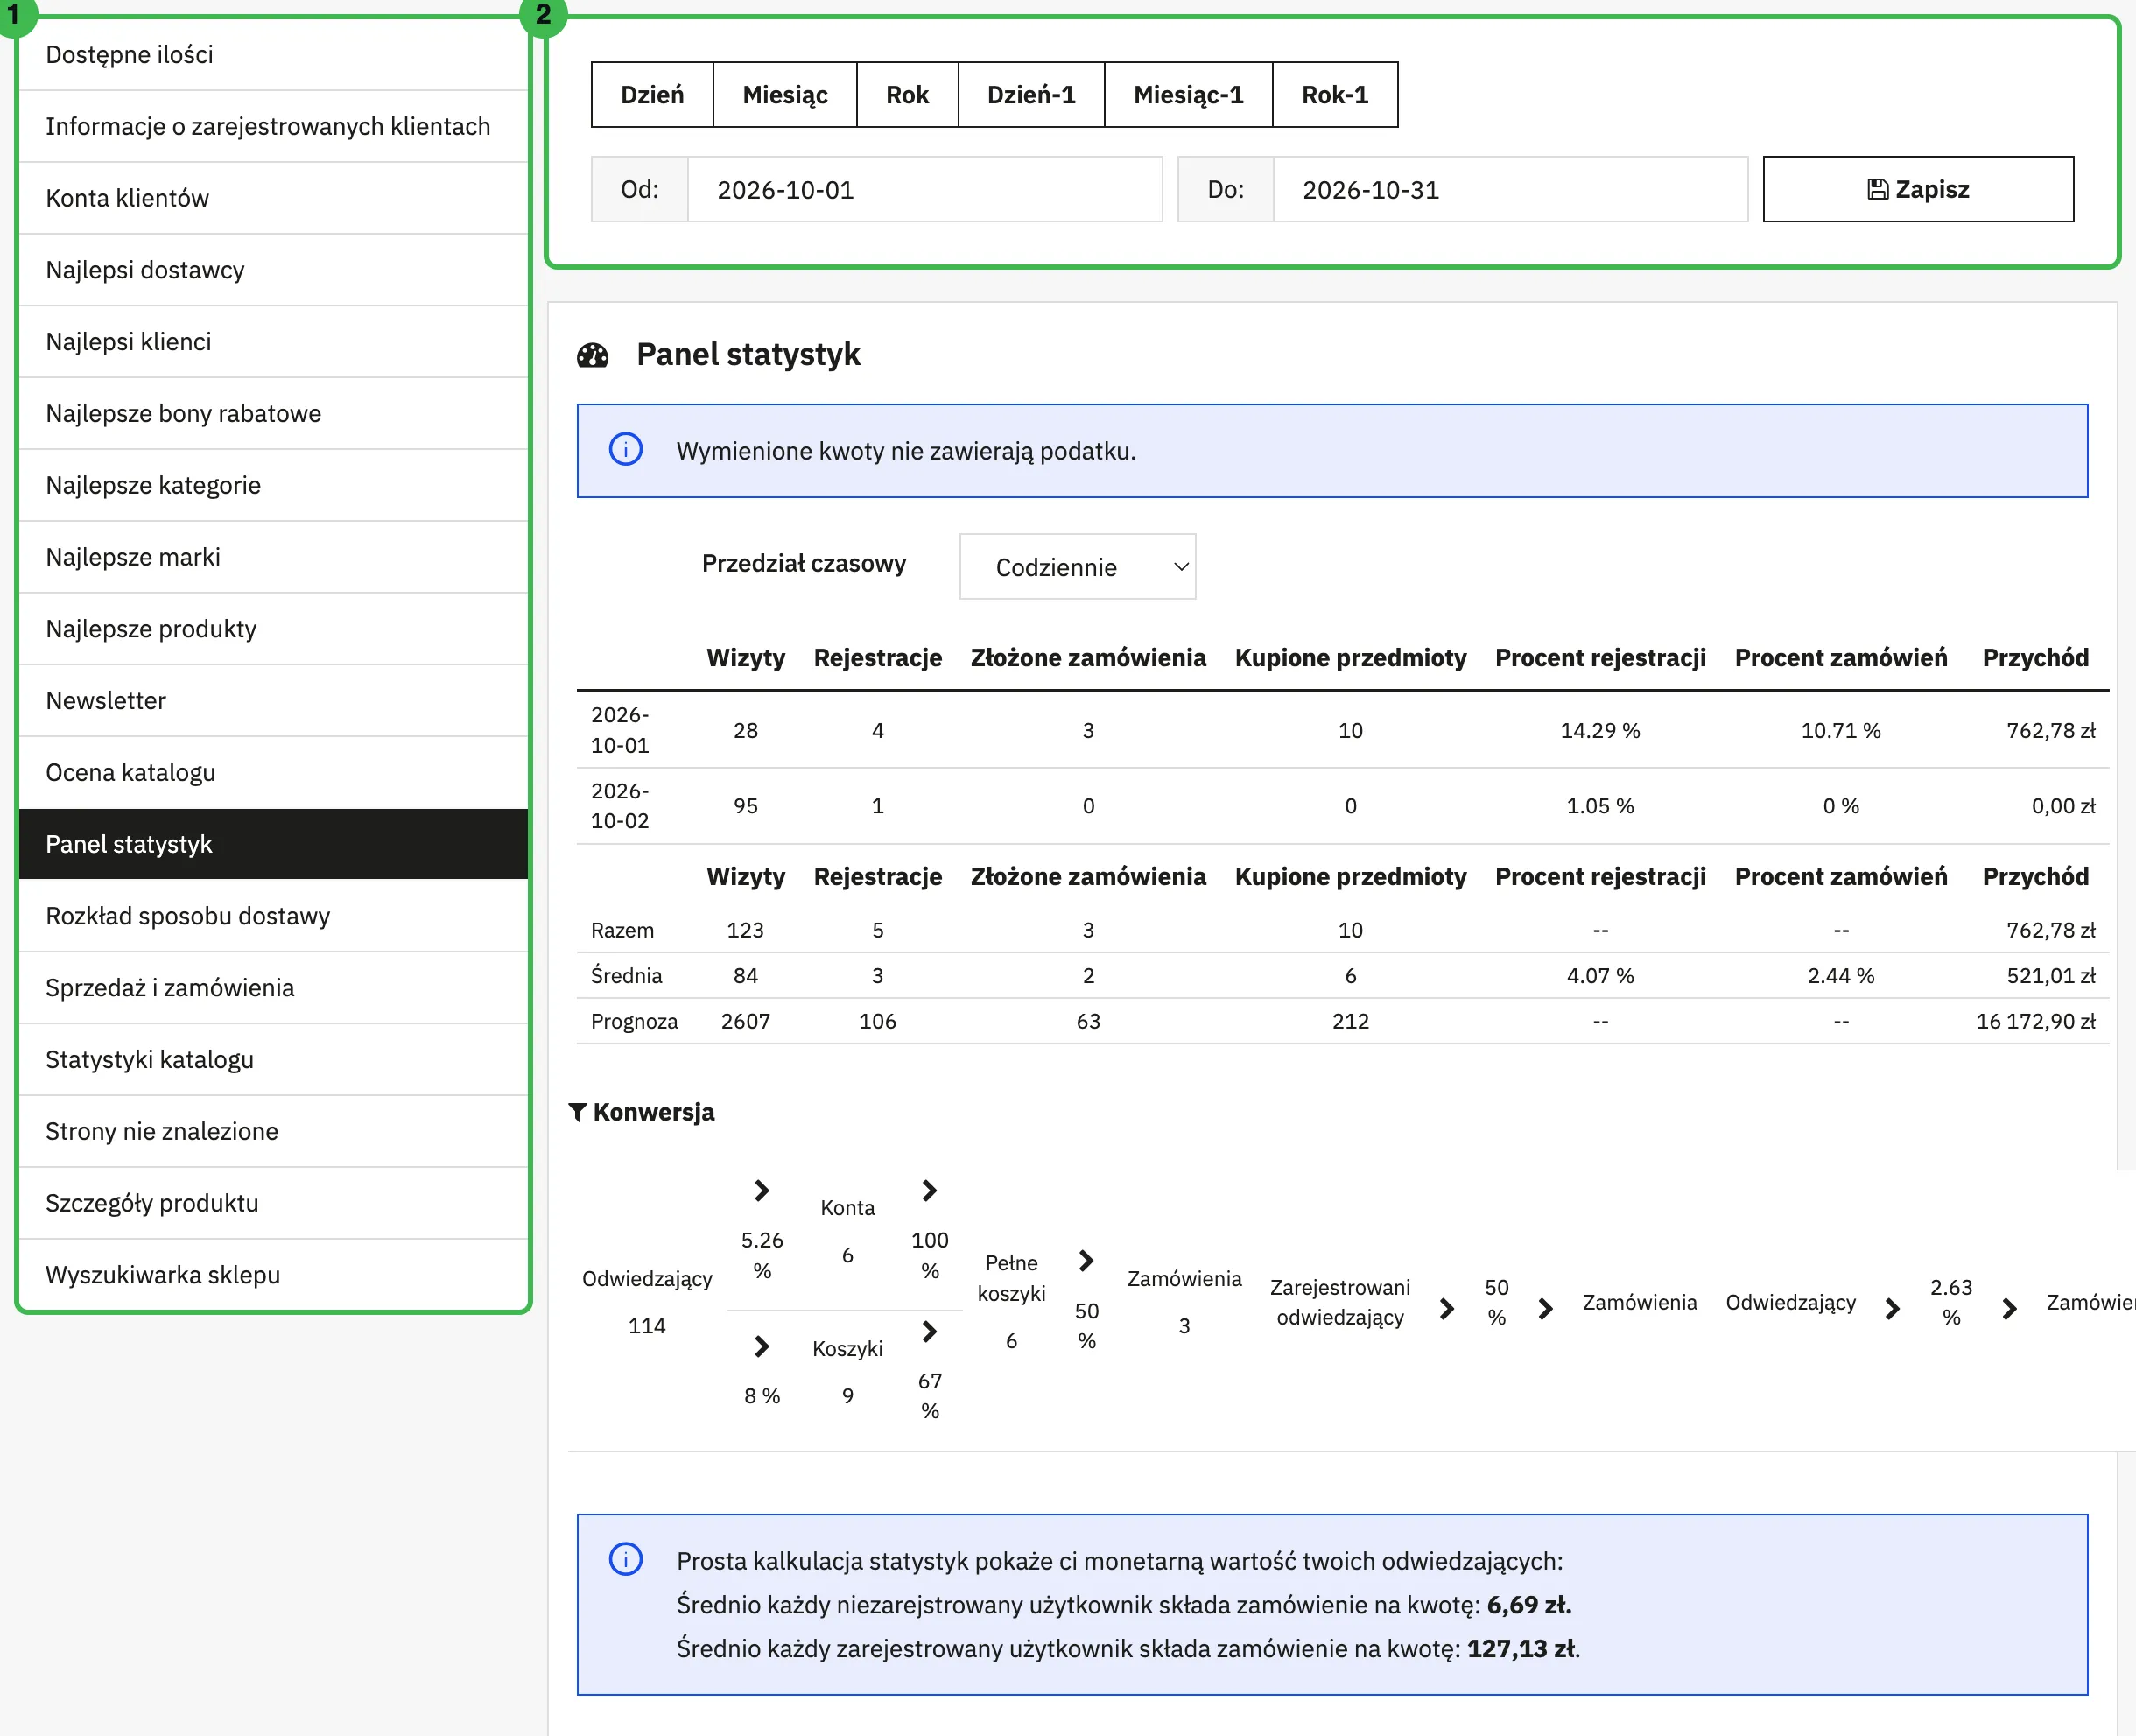Open Konta klientów in the sidebar

(273, 198)
